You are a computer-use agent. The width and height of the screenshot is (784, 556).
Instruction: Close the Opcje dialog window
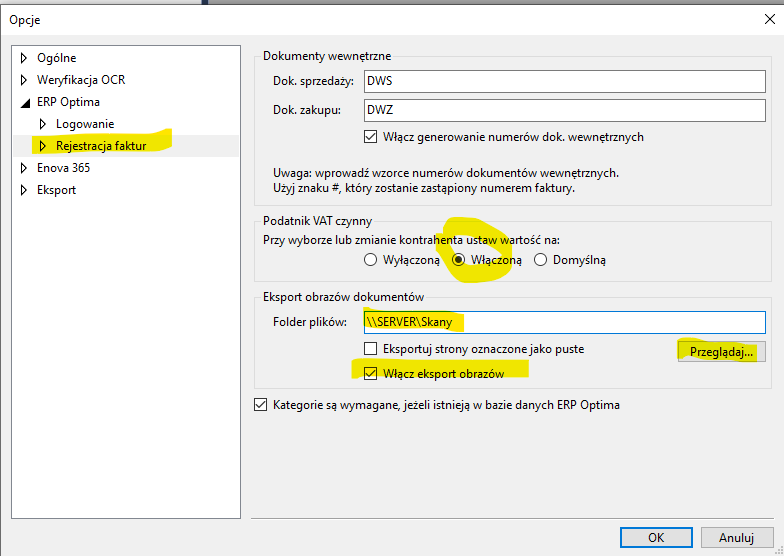[x=770, y=20]
